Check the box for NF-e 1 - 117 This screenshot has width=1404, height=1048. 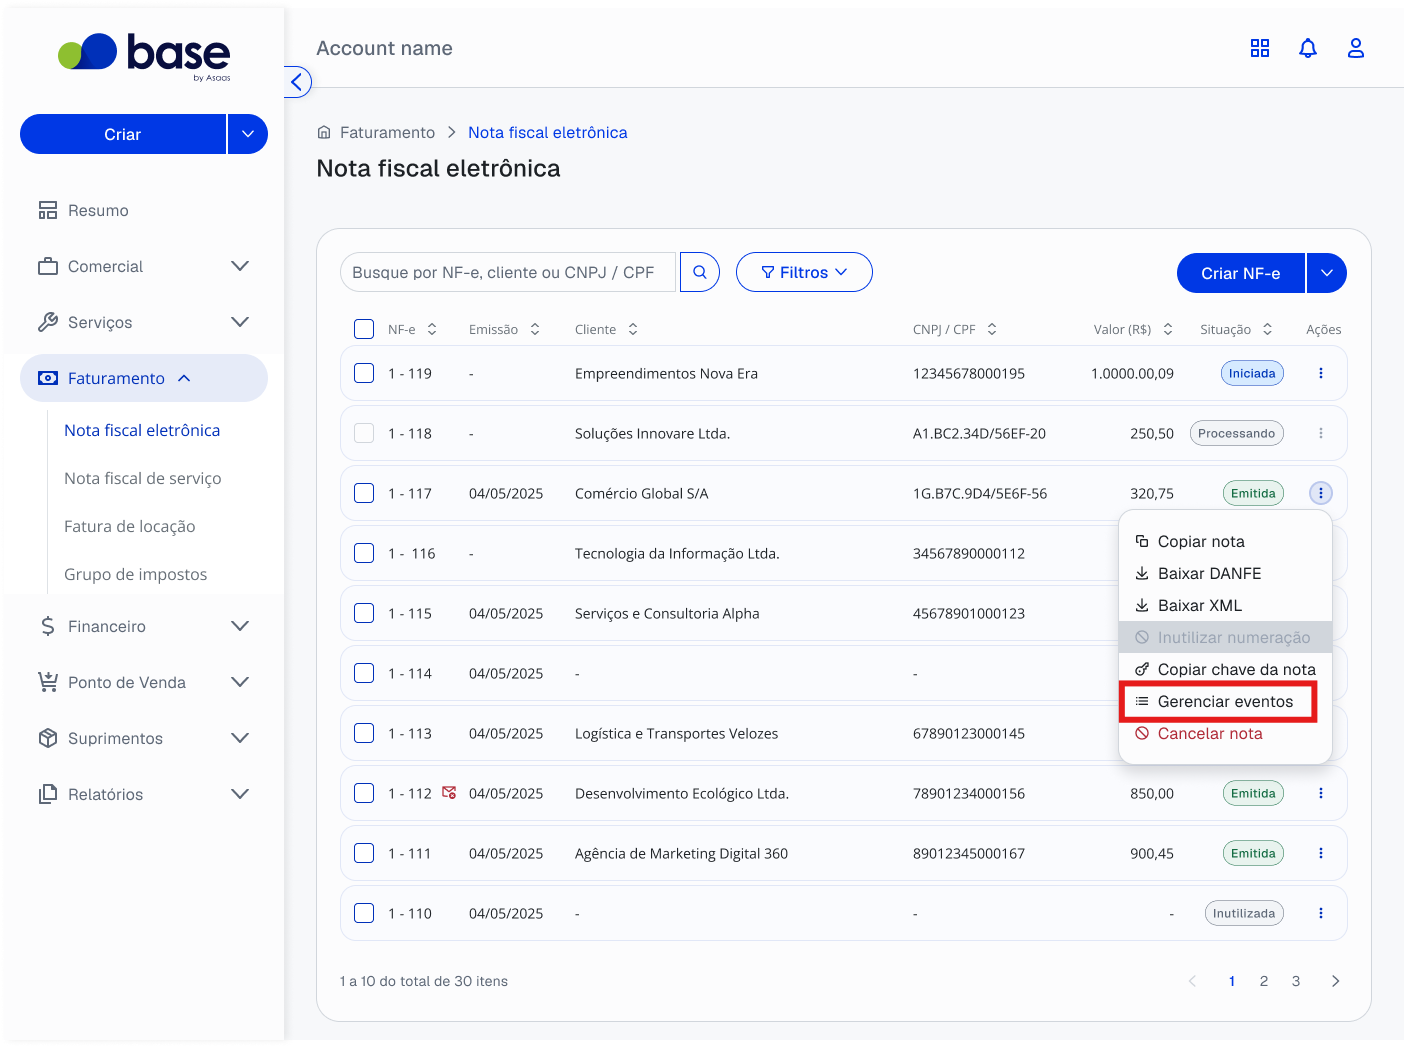tap(364, 493)
